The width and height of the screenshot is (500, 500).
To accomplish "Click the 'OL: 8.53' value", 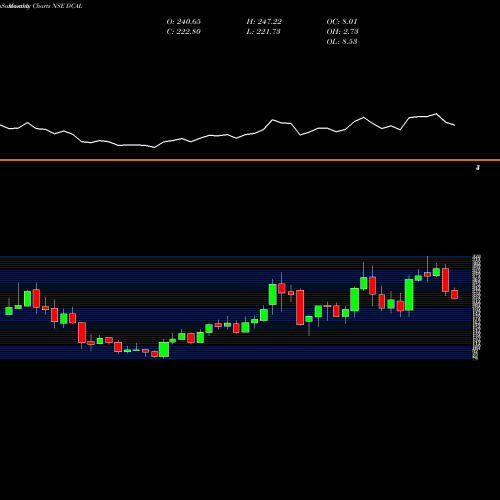I will pyautogui.click(x=342, y=42).
